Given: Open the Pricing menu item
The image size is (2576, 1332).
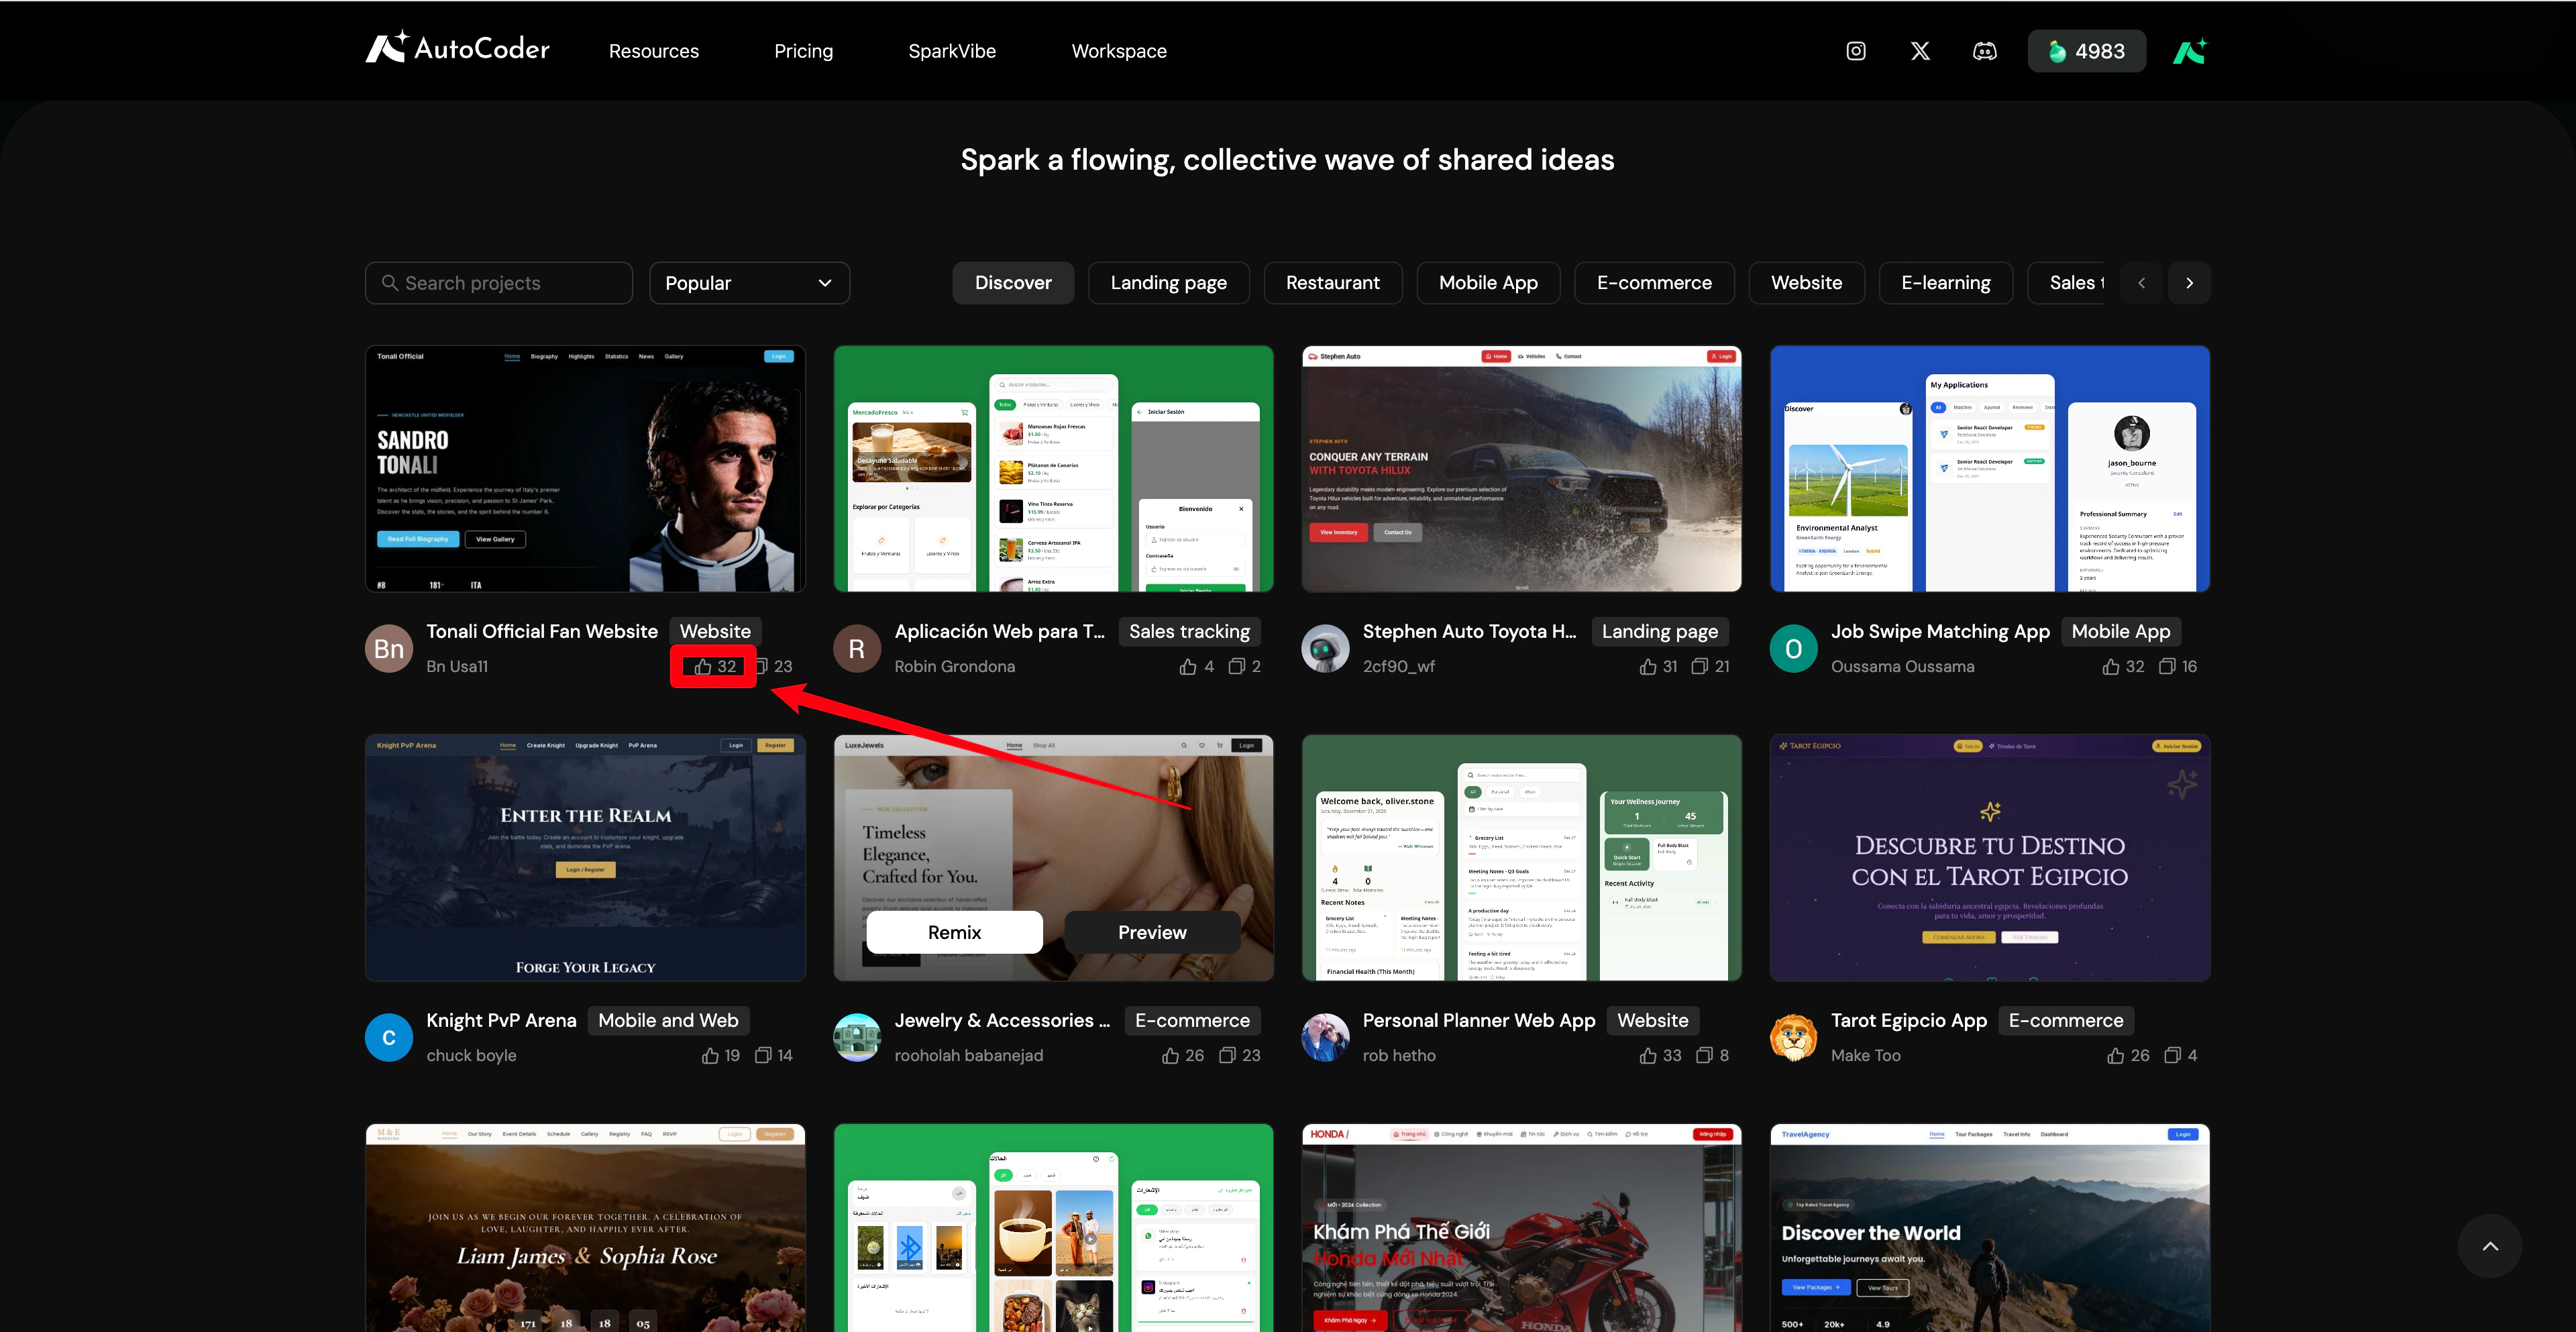Looking at the screenshot, I should pos(803,51).
